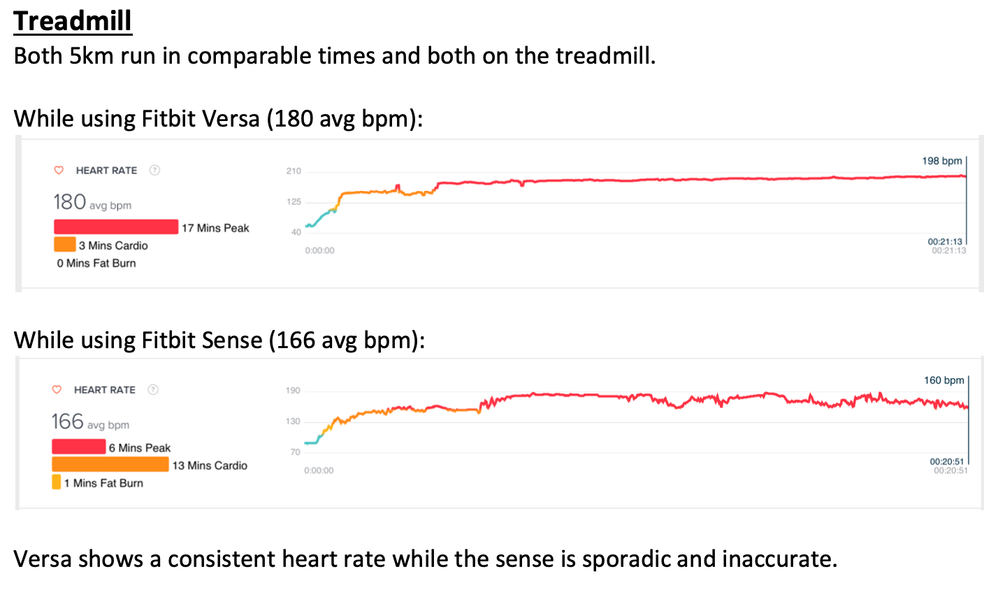The height and width of the screenshot is (590, 998).
Task: Click the 0:00:00 start time on the Versa chart
Action: [x=320, y=251]
